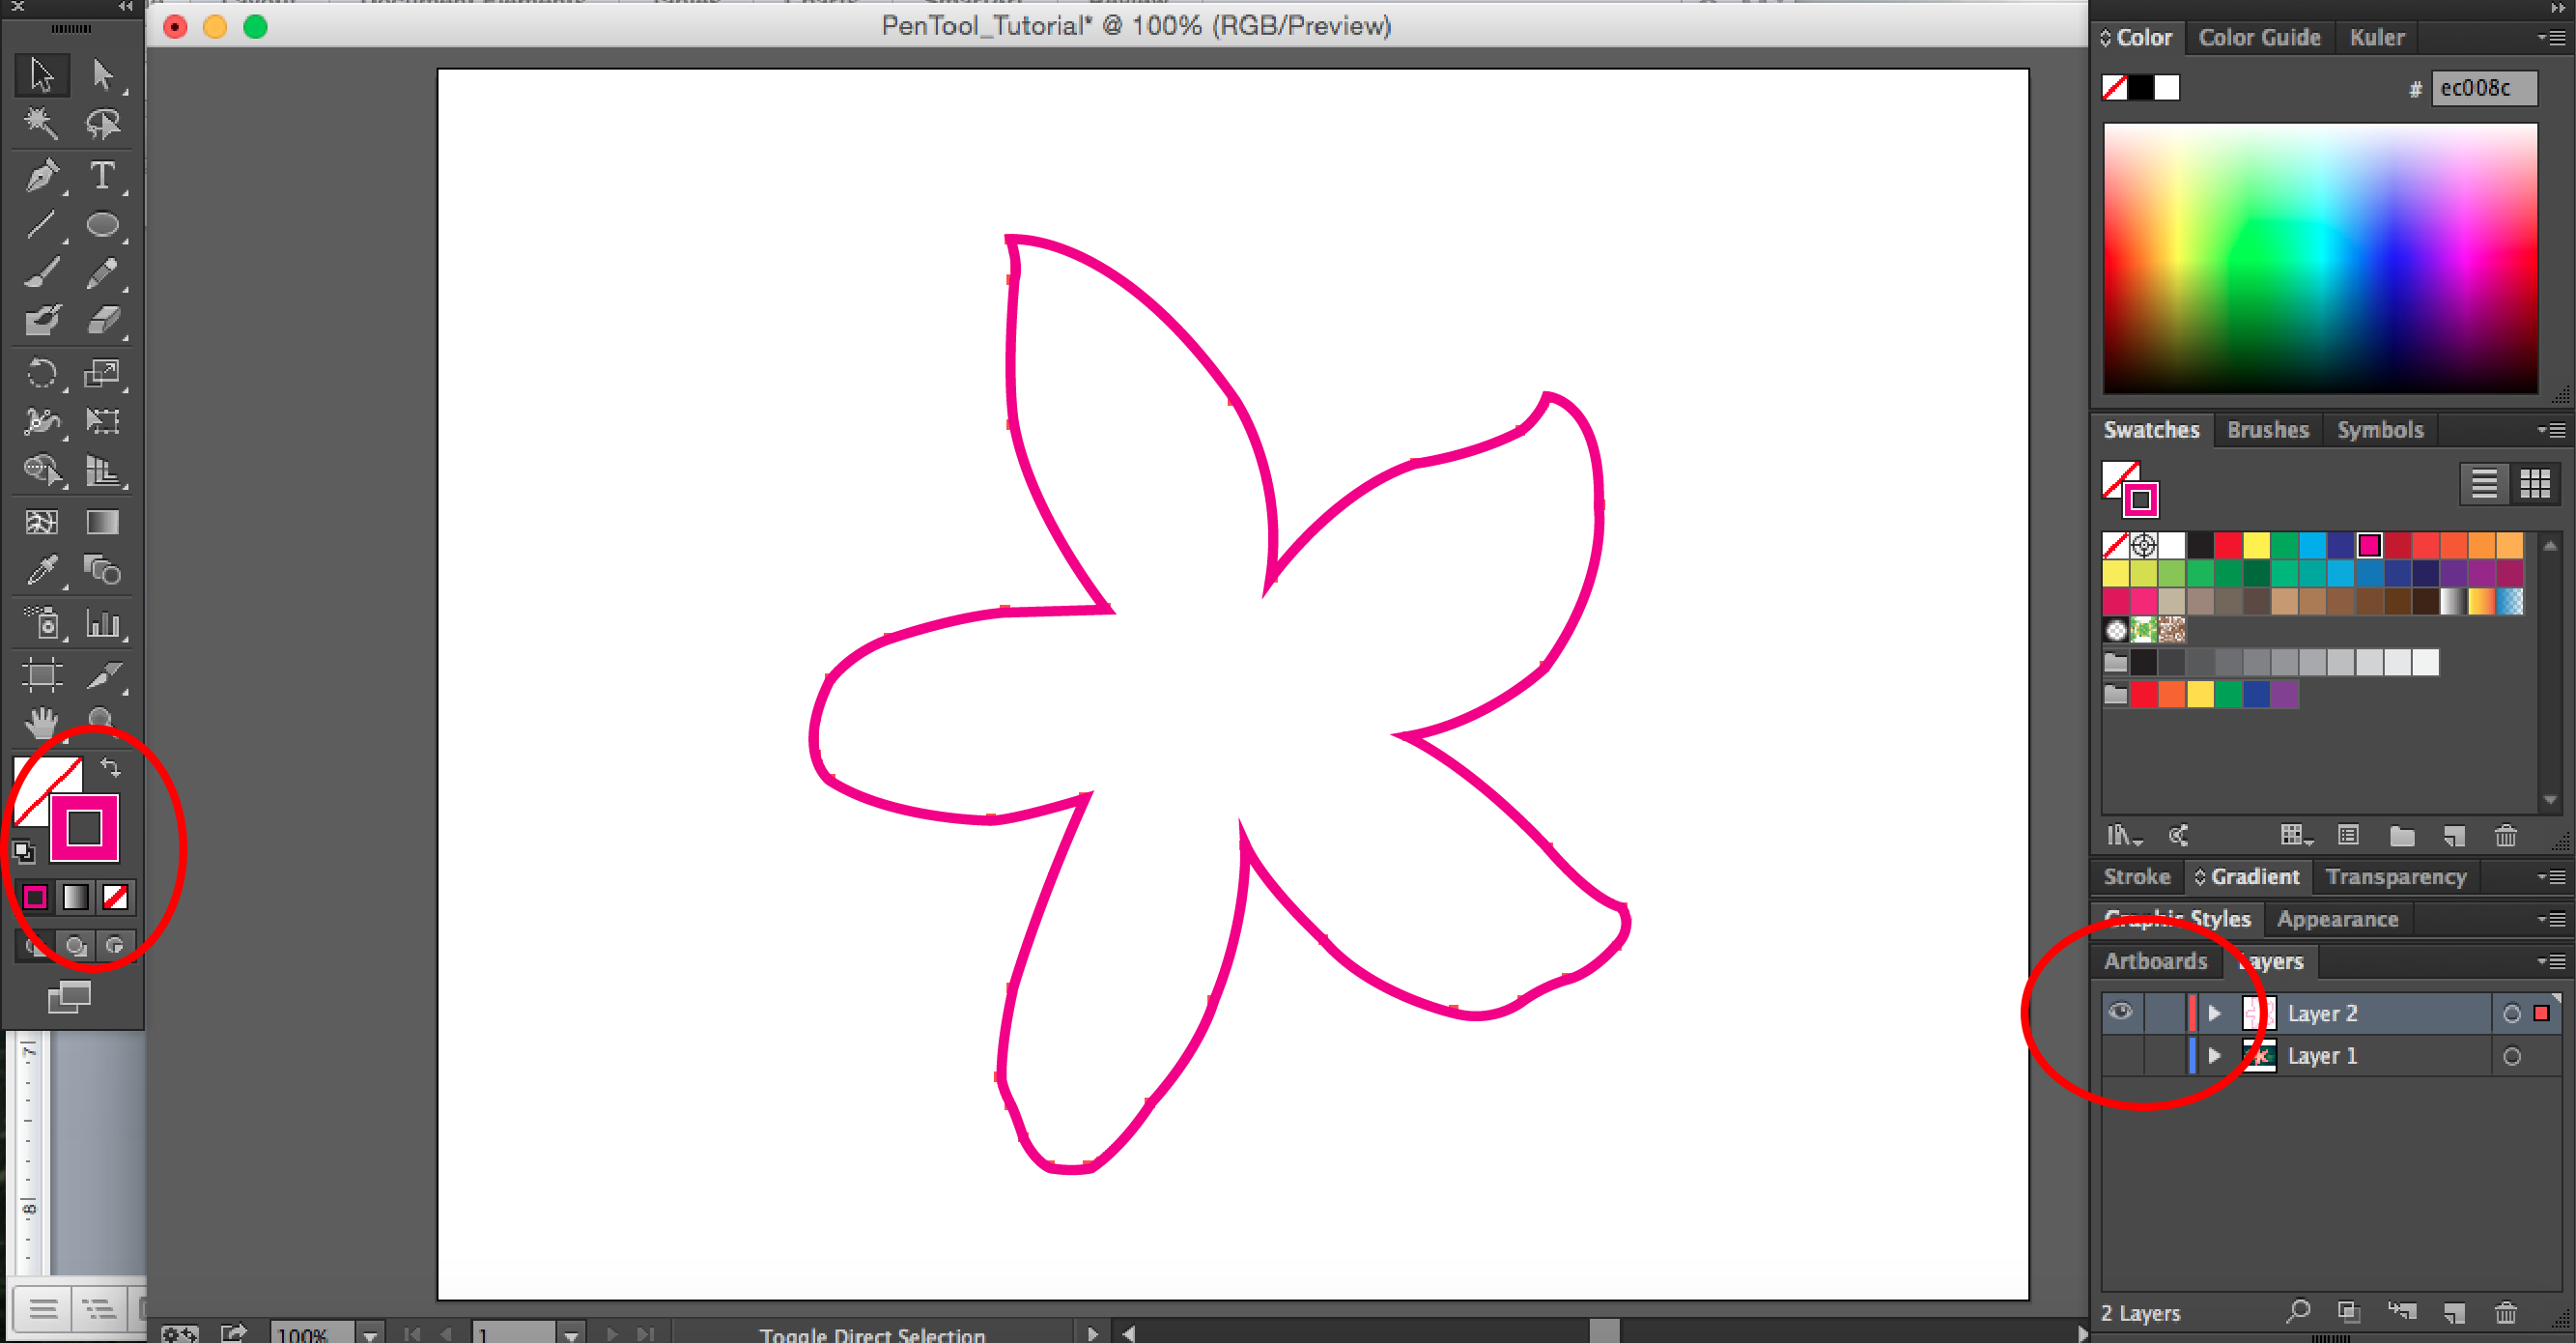
Task: Click Layer 2 target circle
Action: [2511, 1013]
